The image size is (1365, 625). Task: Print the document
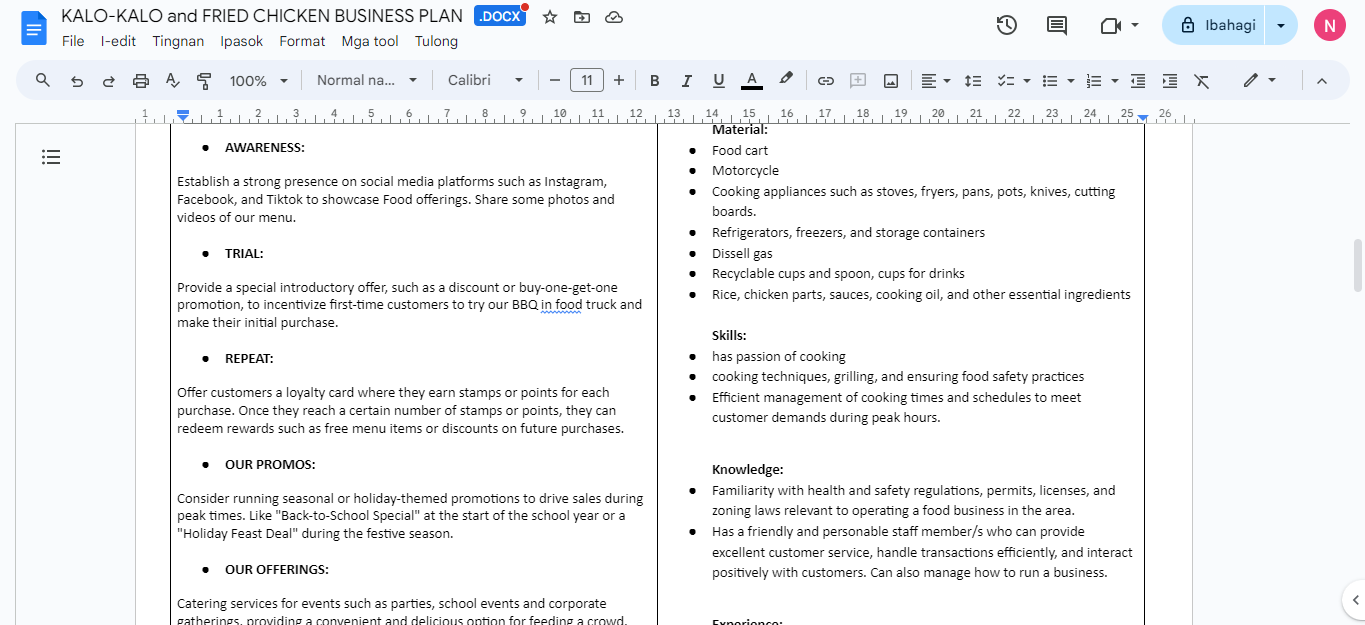coord(141,80)
